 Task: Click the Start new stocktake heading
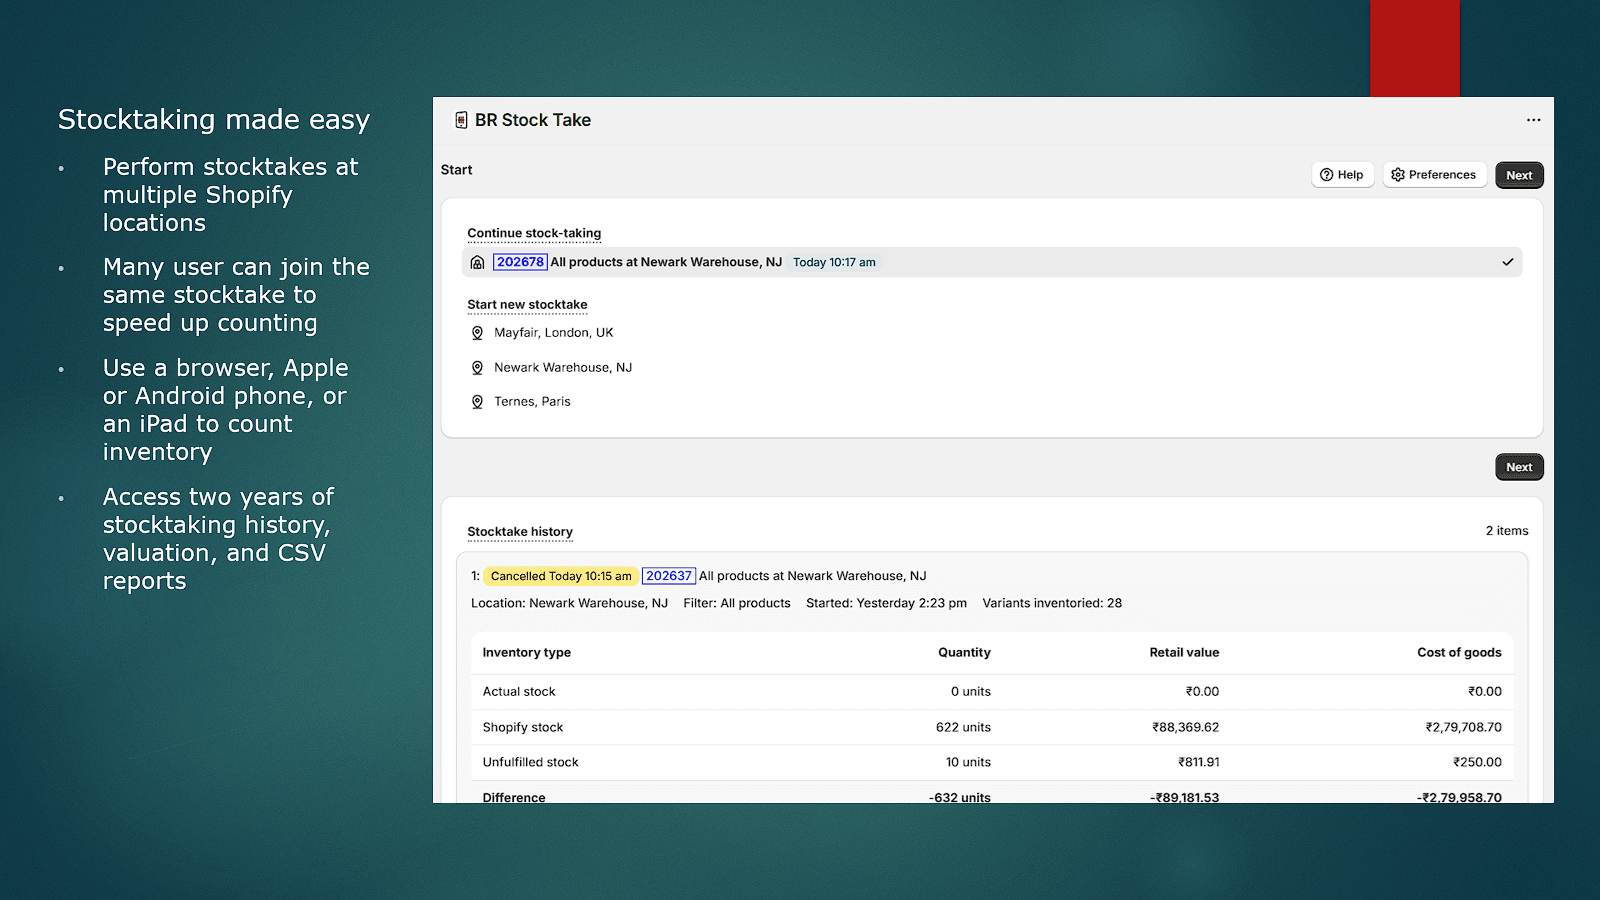pyautogui.click(x=527, y=305)
